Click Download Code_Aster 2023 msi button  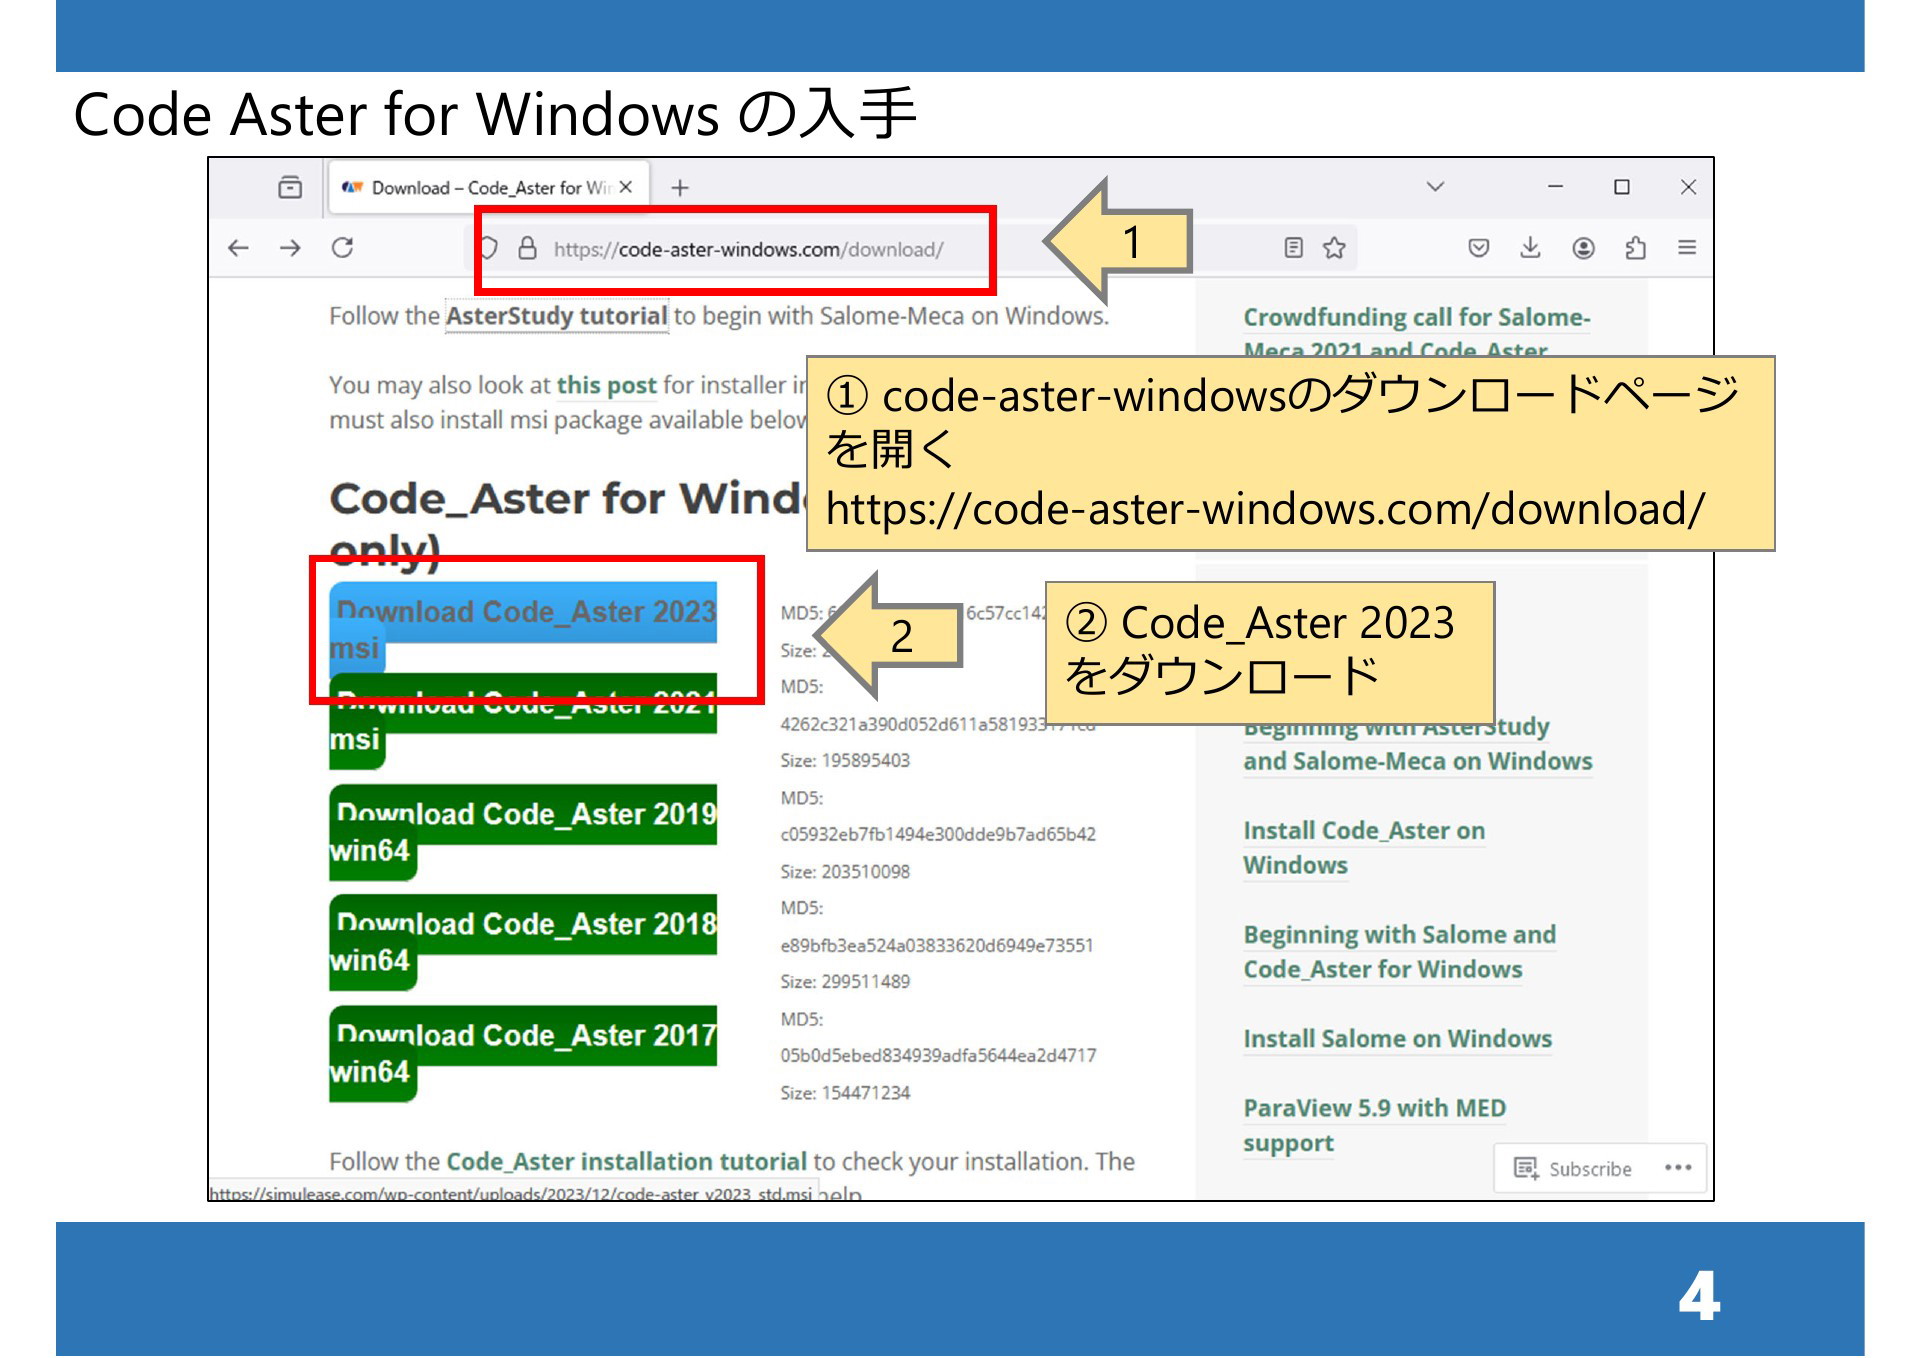[525, 613]
